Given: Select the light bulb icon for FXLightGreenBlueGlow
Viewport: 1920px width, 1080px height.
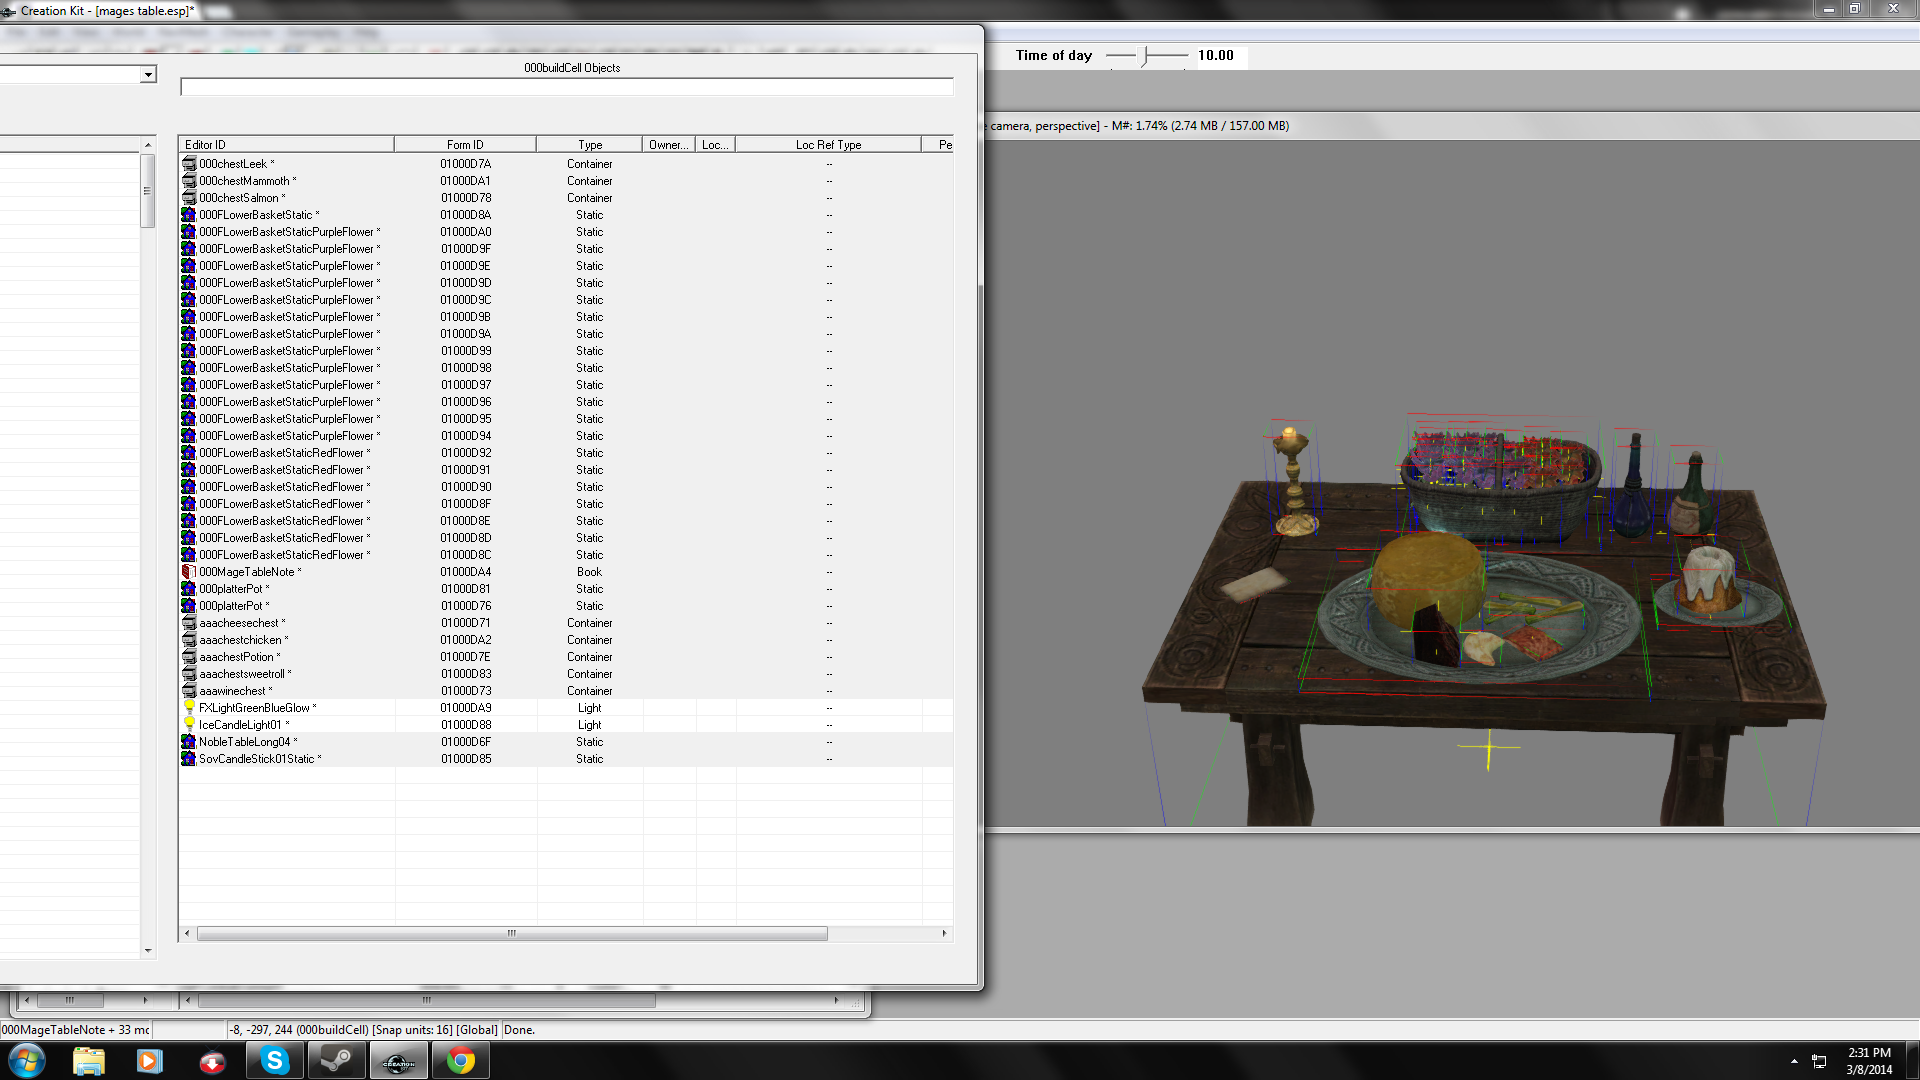Looking at the screenshot, I should (x=189, y=707).
